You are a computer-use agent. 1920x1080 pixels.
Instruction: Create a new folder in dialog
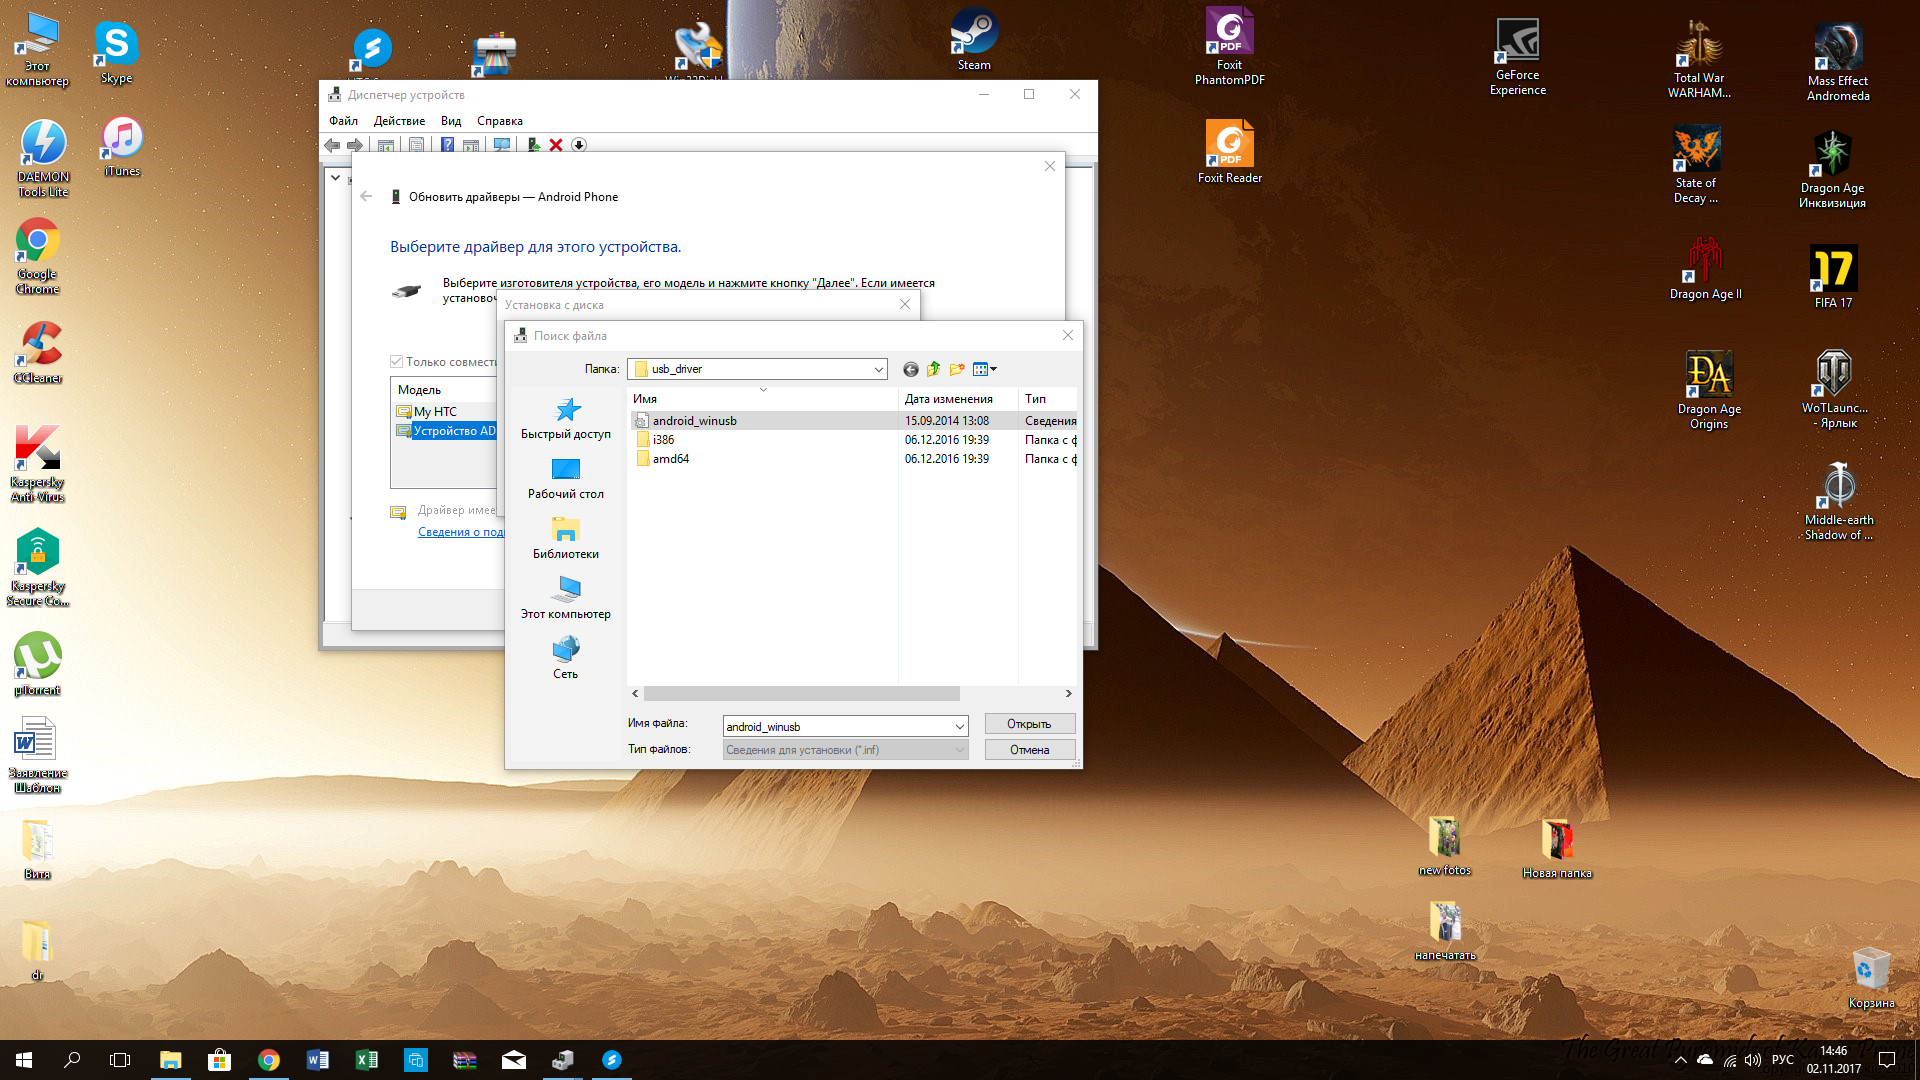pyautogui.click(x=957, y=369)
